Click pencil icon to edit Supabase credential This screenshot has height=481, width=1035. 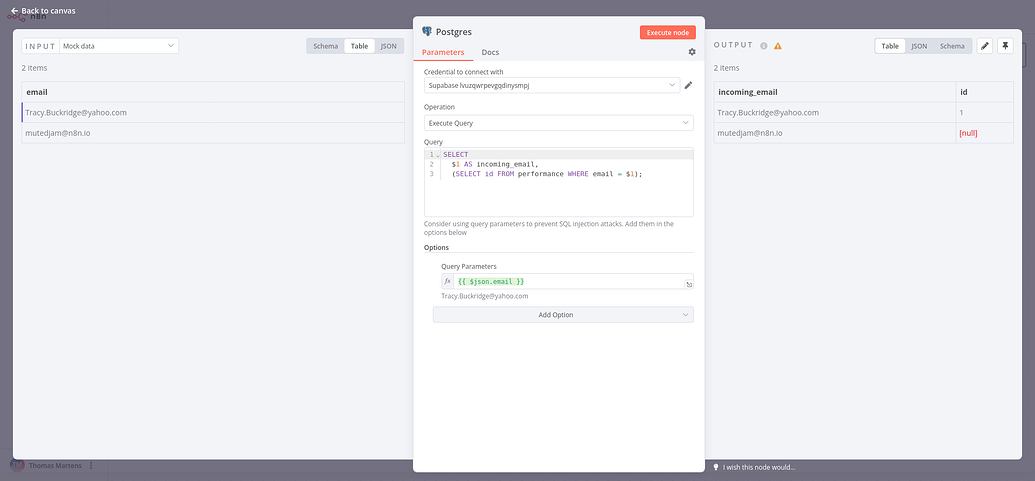688,86
